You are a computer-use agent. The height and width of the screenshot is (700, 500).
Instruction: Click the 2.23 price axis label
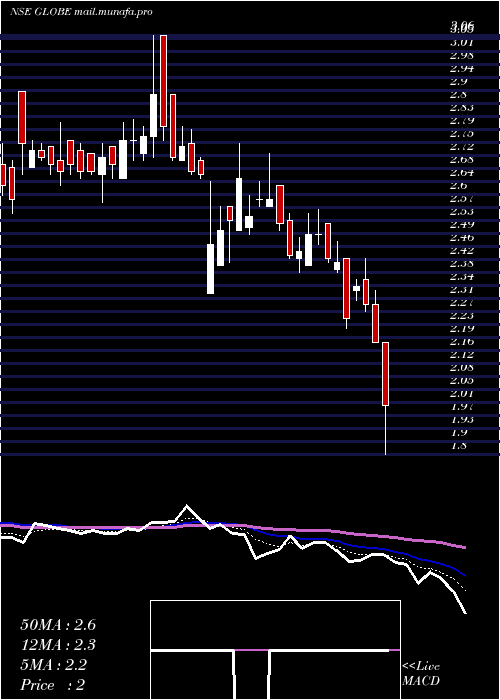point(462,315)
